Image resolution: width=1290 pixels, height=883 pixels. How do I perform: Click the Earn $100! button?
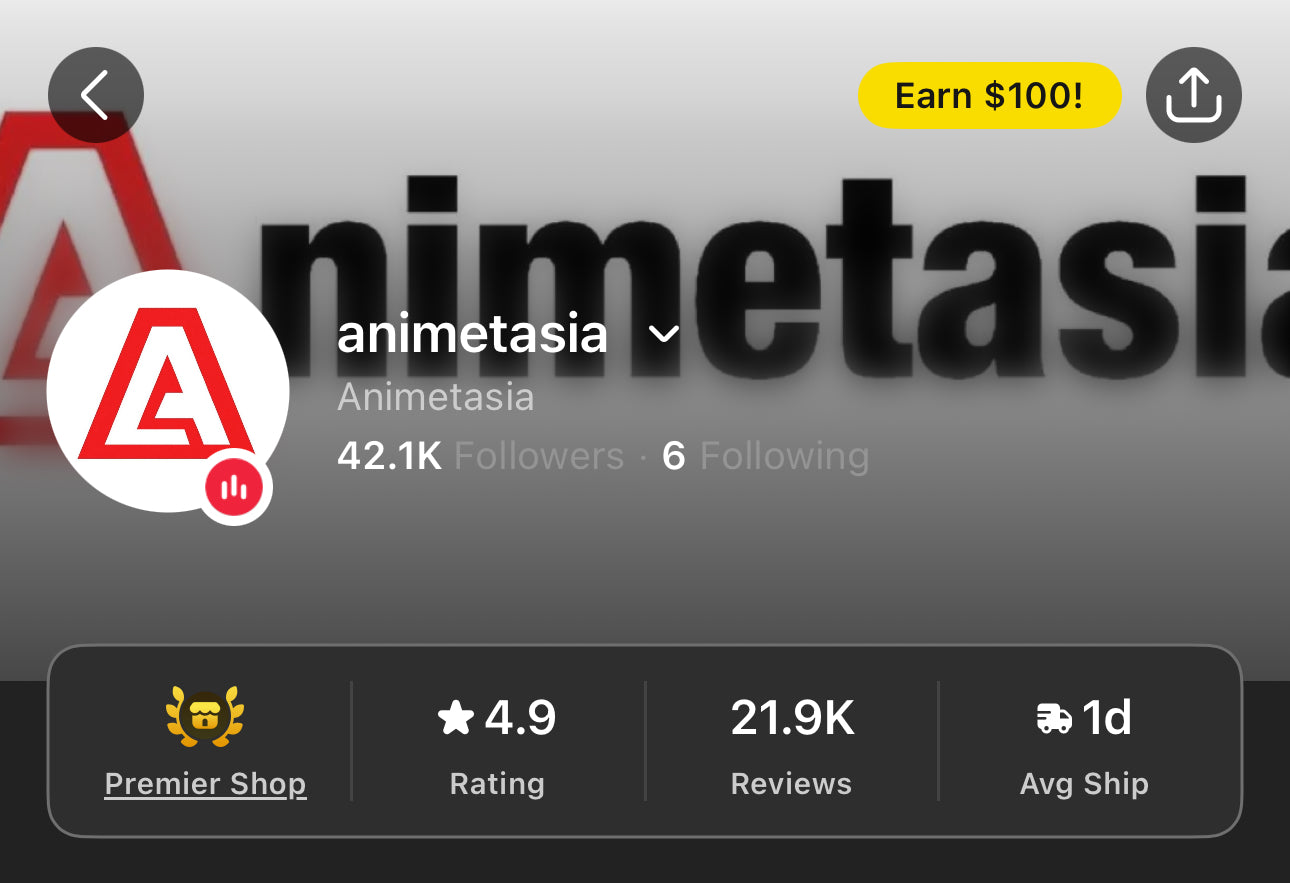coord(989,95)
